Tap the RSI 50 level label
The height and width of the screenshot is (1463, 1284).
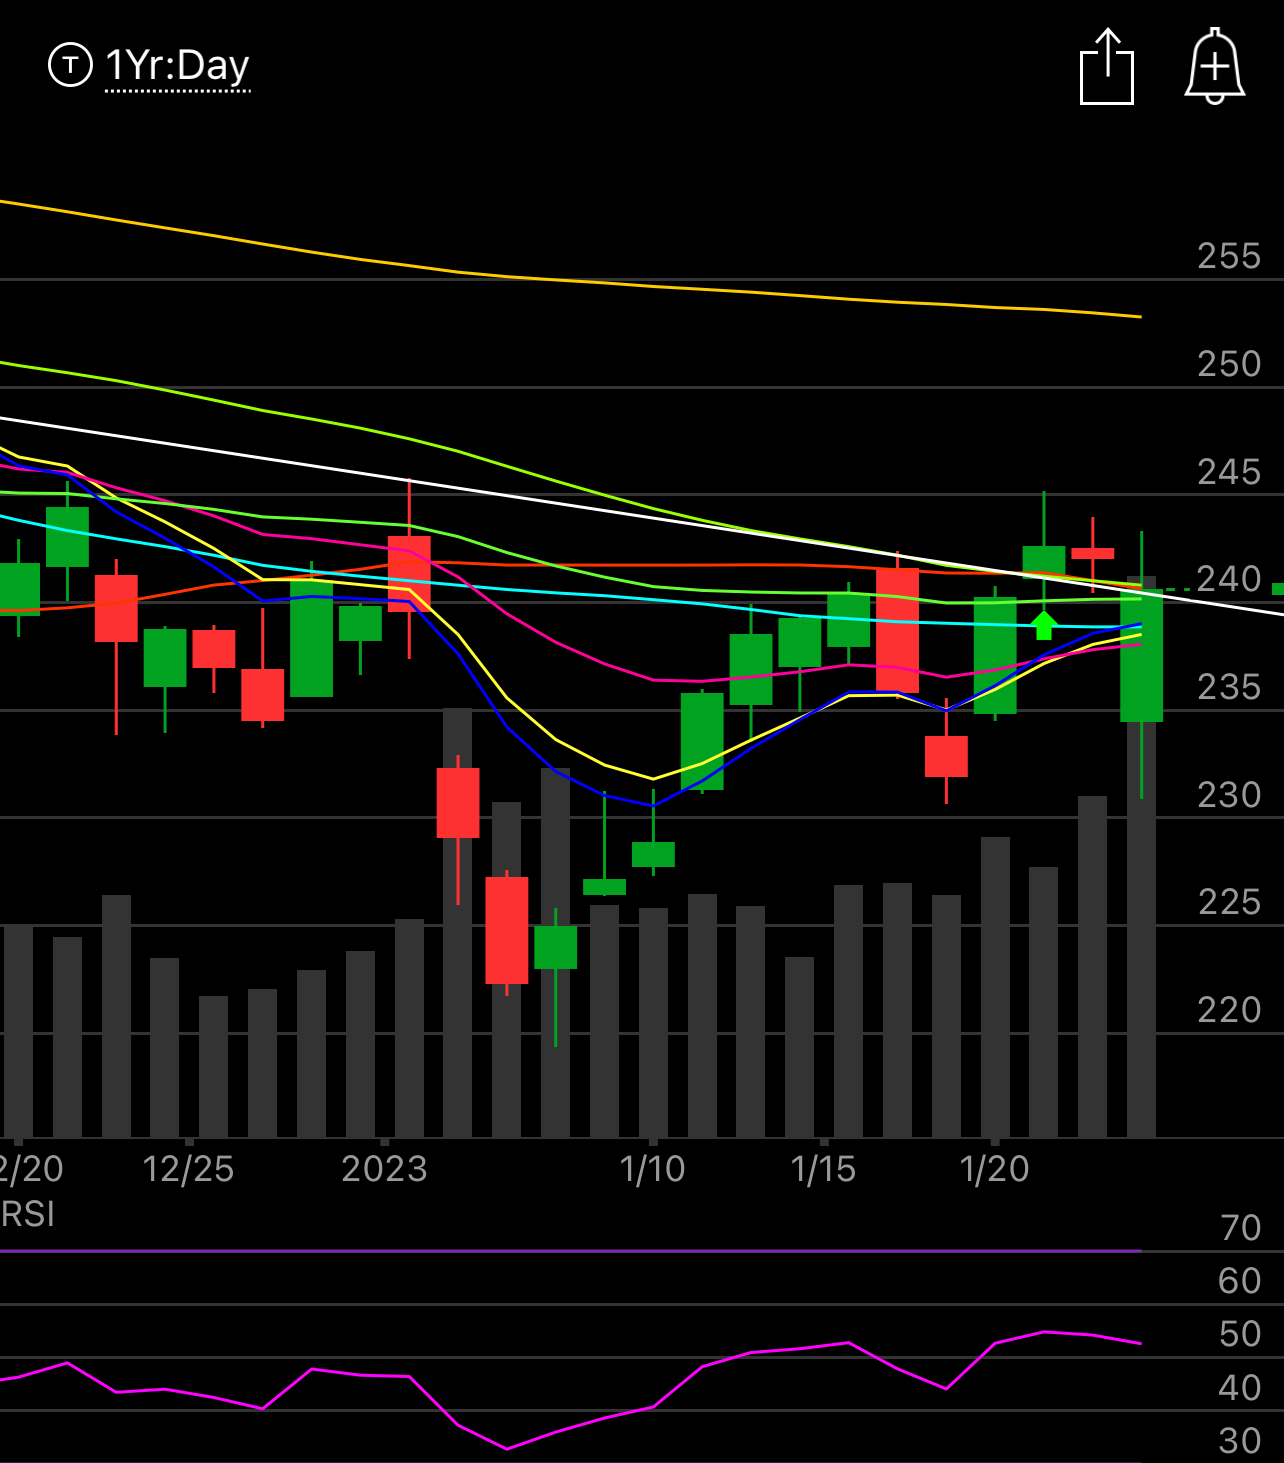click(1240, 1334)
